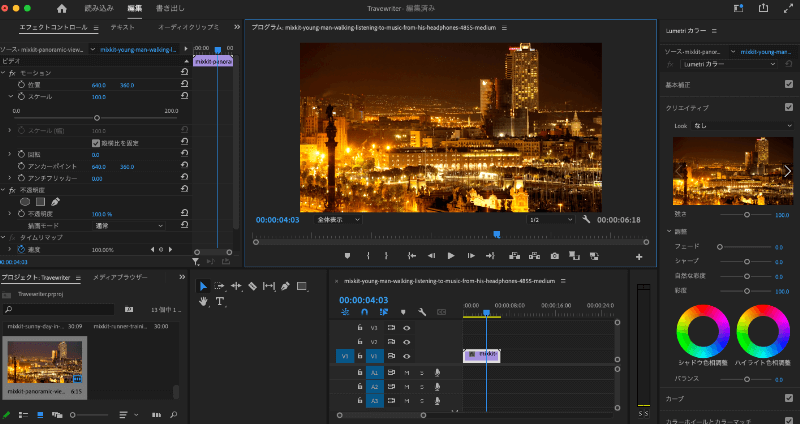Toggle the 基本補正 section checkbox

coord(789,84)
